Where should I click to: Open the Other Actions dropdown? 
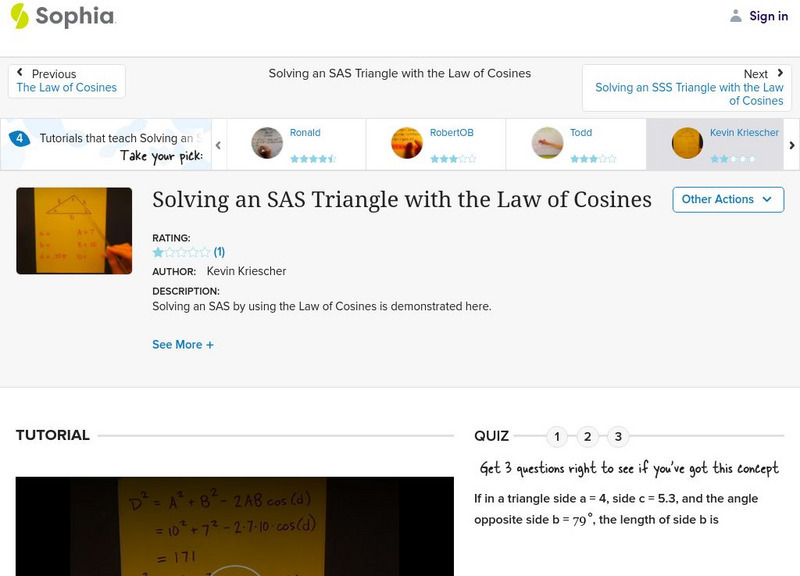[727, 200]
